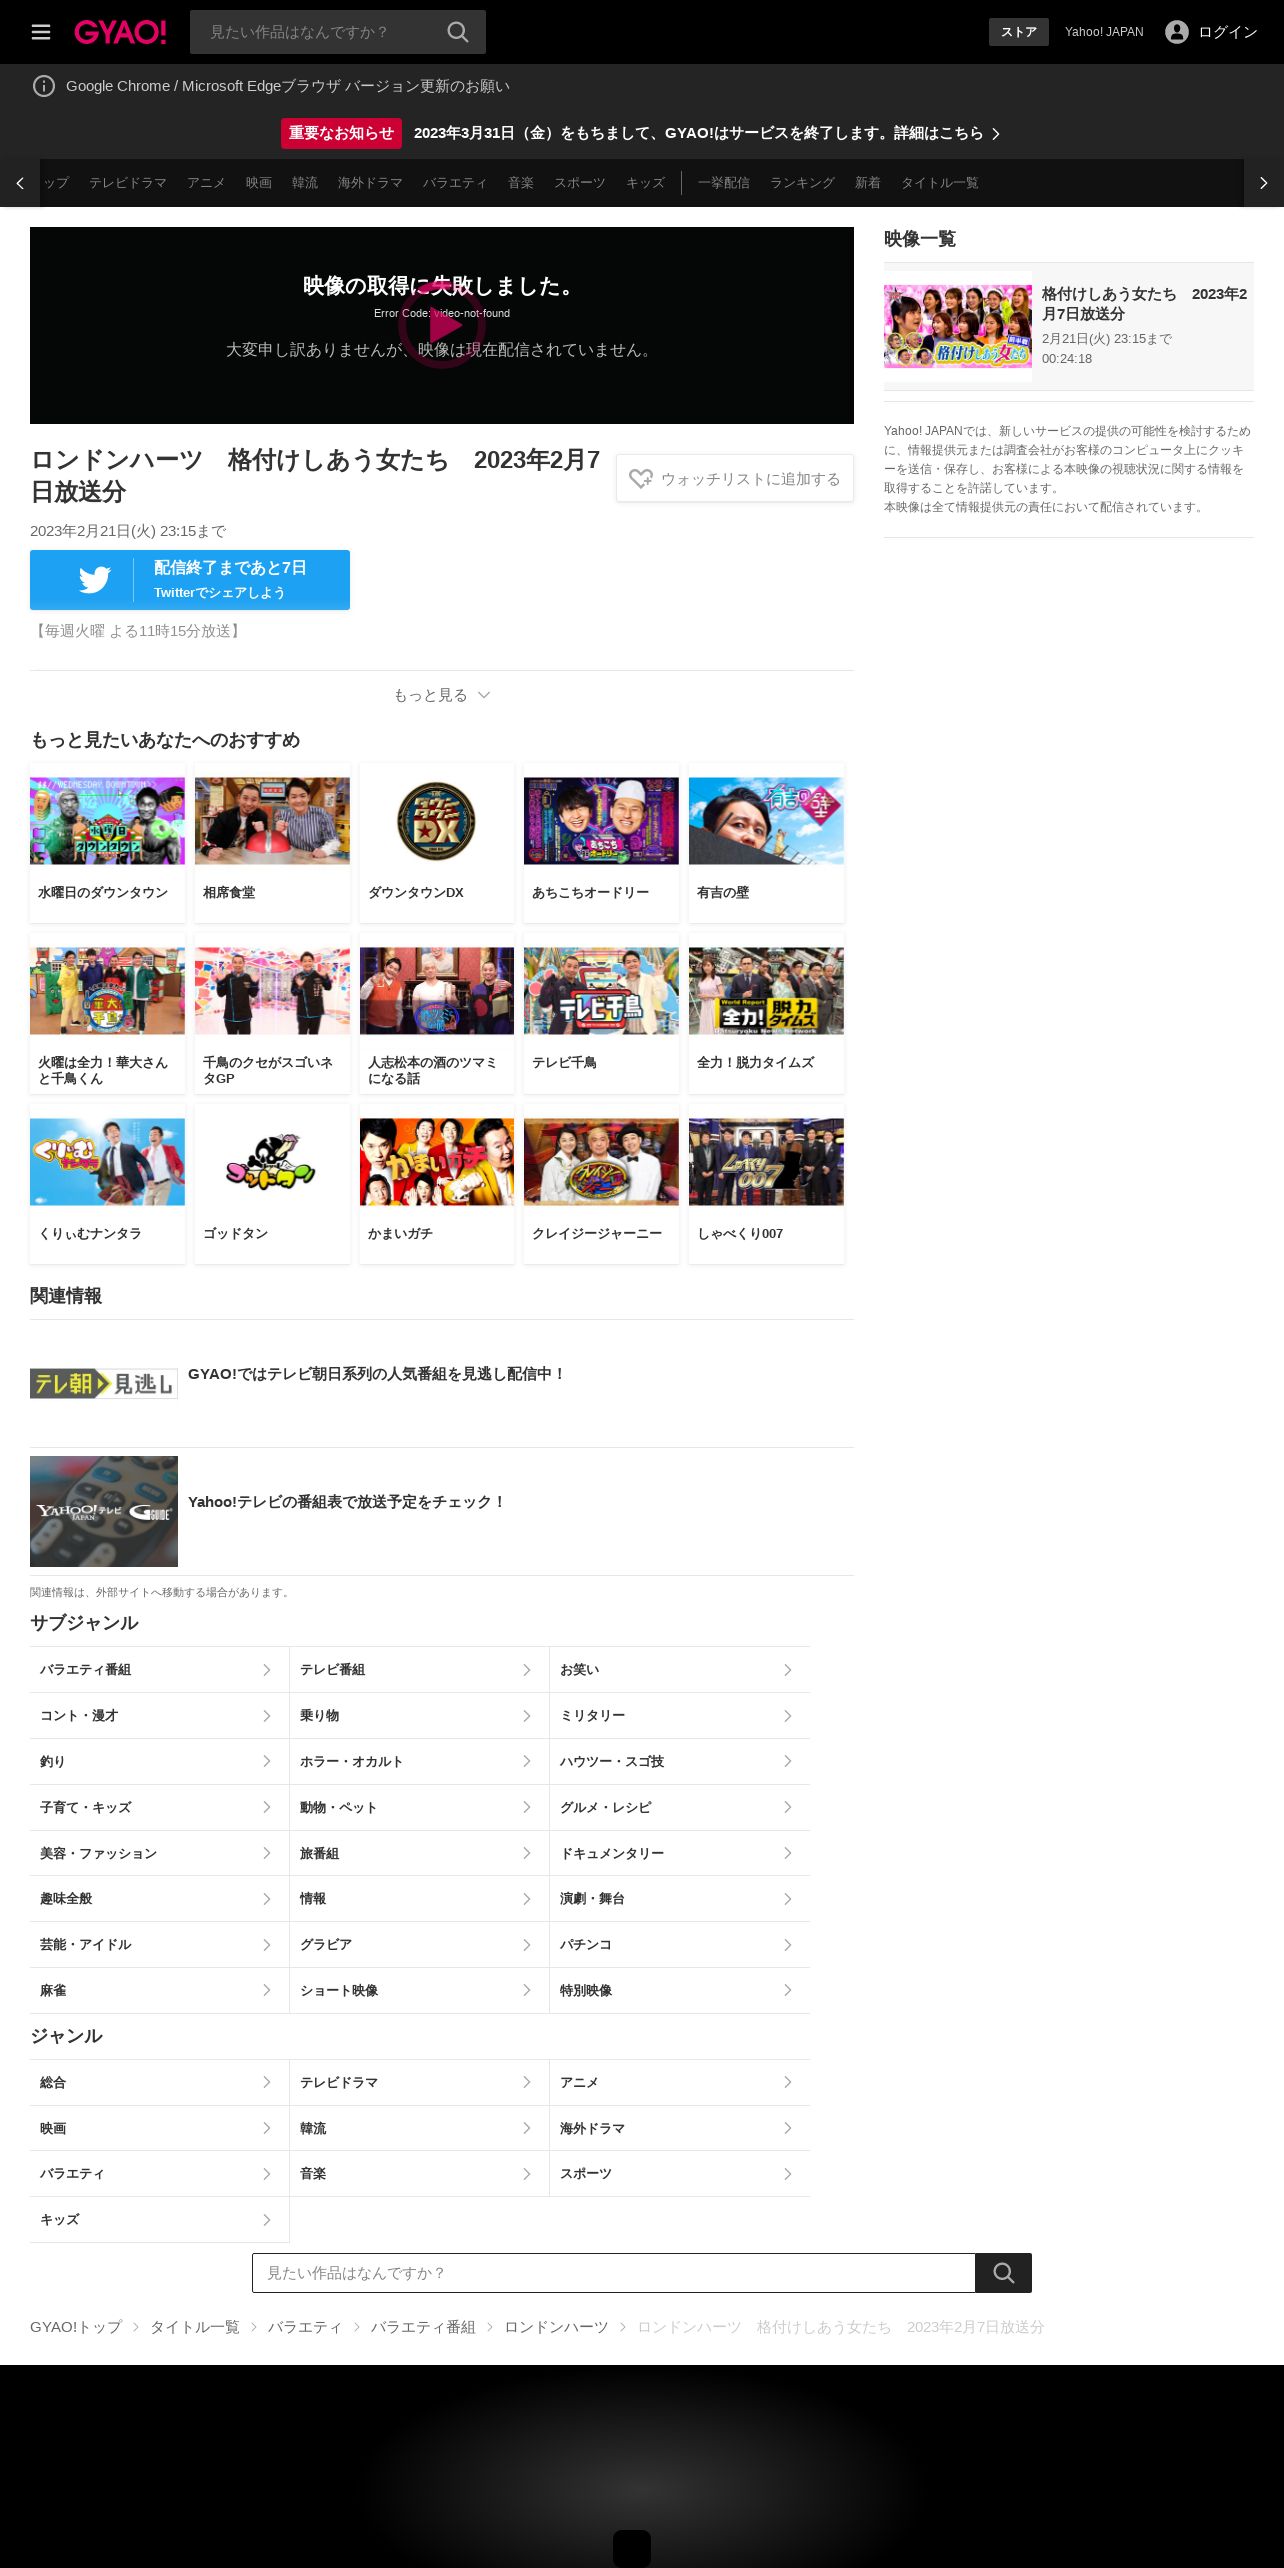
Task: Open the ストア button
Action: click(1019, 32)
